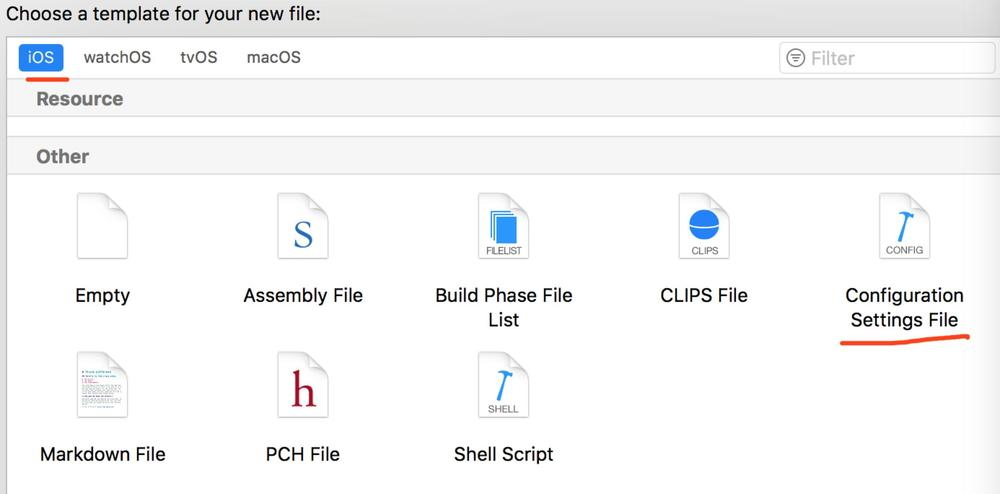The width and height of the screenshot is (1000, 494).
Task: Choose the Configuration Settings File icon
Action: (904, 227)
